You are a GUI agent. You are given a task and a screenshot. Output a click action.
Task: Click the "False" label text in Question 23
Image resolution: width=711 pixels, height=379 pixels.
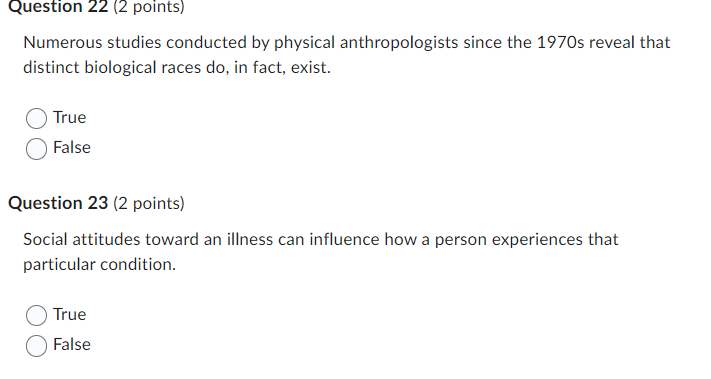coord(72,344)
